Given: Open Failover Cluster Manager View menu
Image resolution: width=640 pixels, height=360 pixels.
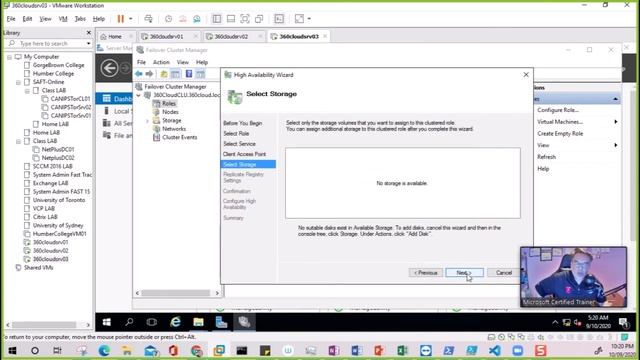Looking at the screenshot, I should coord(182,62).
